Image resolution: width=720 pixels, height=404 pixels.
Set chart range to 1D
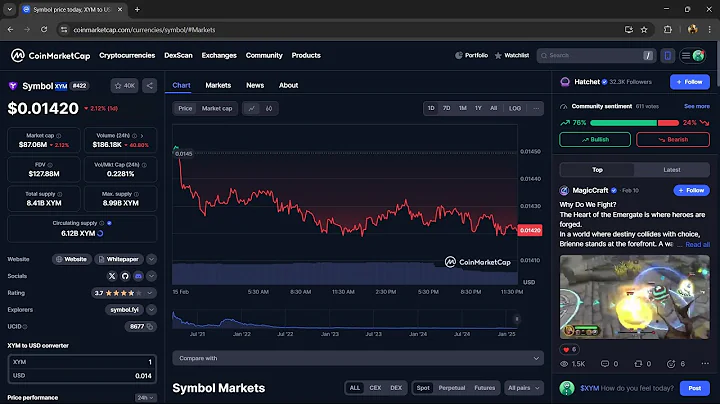(x=431, y=108)
